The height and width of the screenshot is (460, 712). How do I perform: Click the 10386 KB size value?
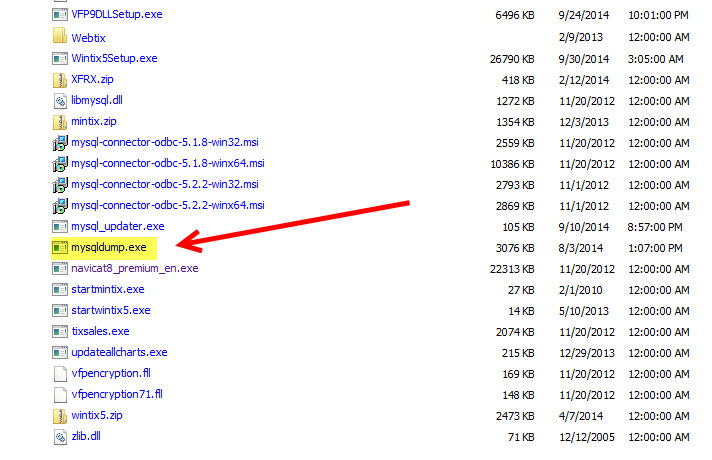512,164
